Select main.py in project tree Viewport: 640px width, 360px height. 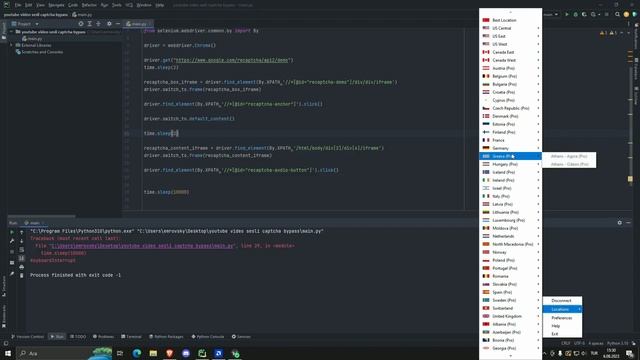coord(32,38)
